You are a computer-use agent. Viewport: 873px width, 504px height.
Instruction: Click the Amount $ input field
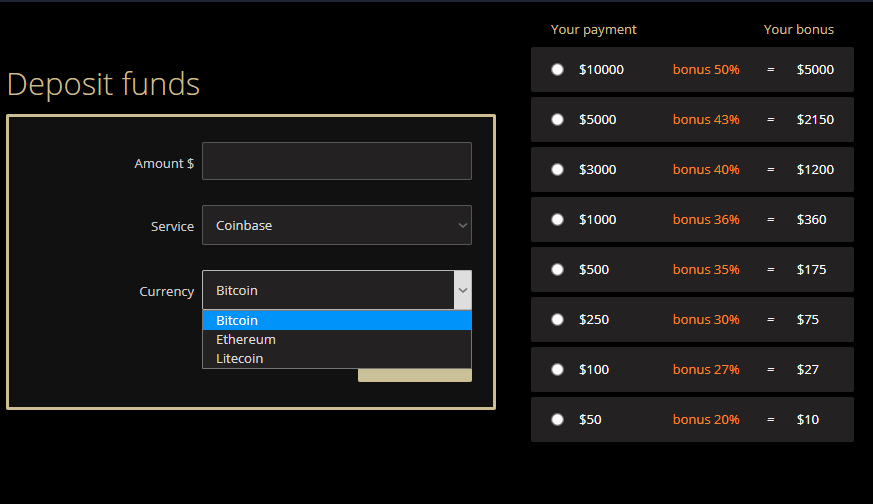(x=337, y=161)
